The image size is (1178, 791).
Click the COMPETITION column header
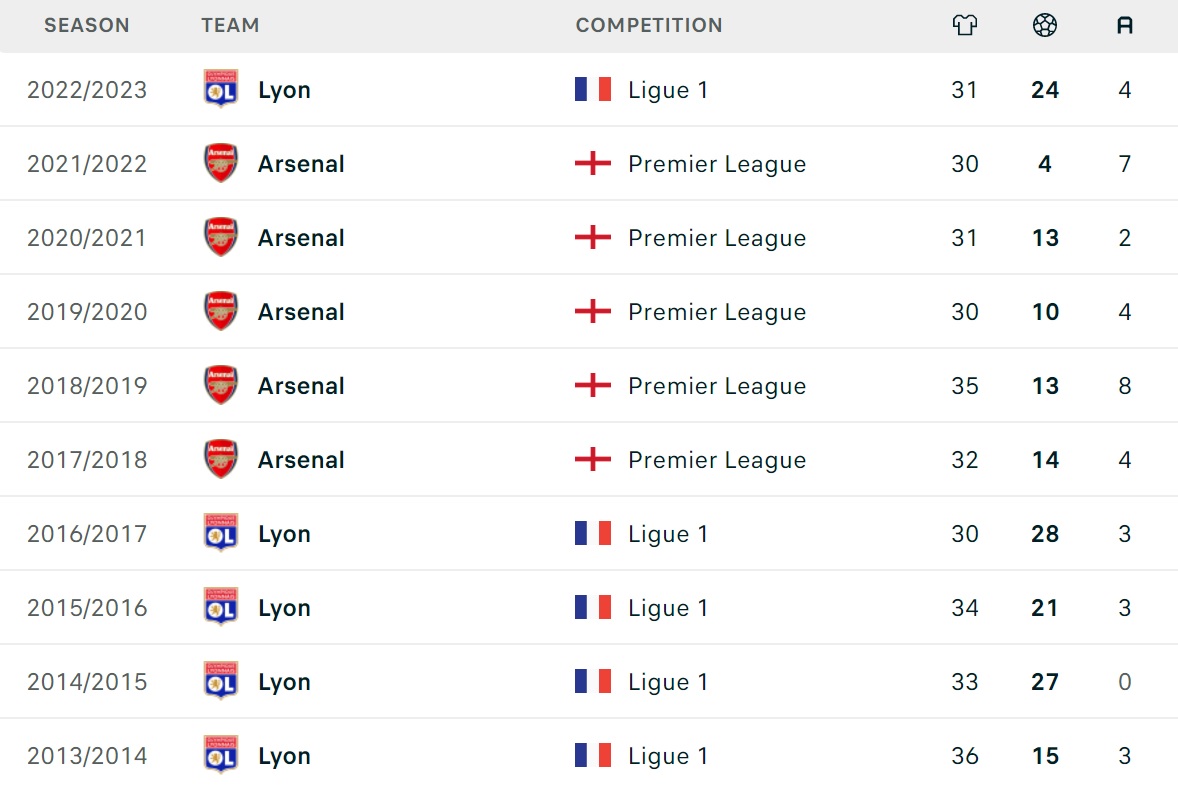click(x=649, y=26)
